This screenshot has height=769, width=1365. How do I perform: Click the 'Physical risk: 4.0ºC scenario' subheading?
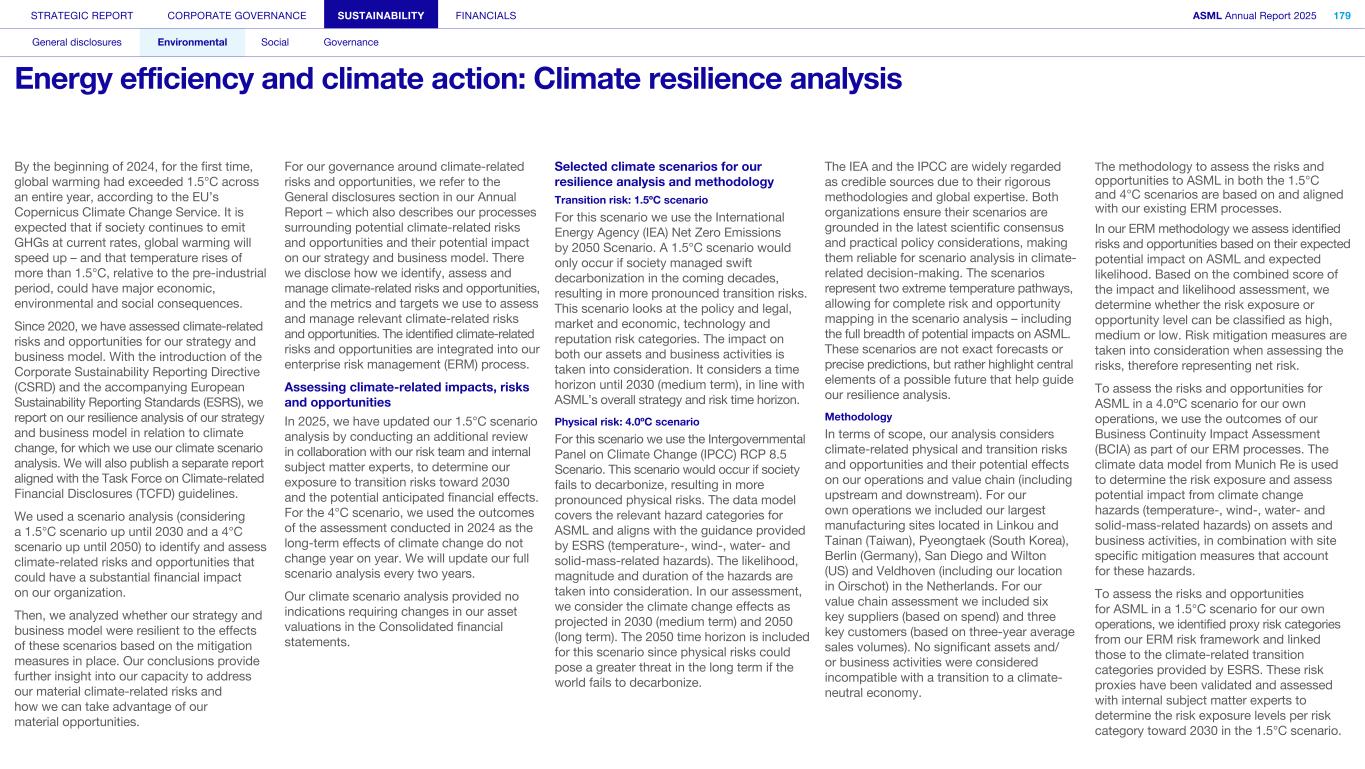click(x=628, y=422)
